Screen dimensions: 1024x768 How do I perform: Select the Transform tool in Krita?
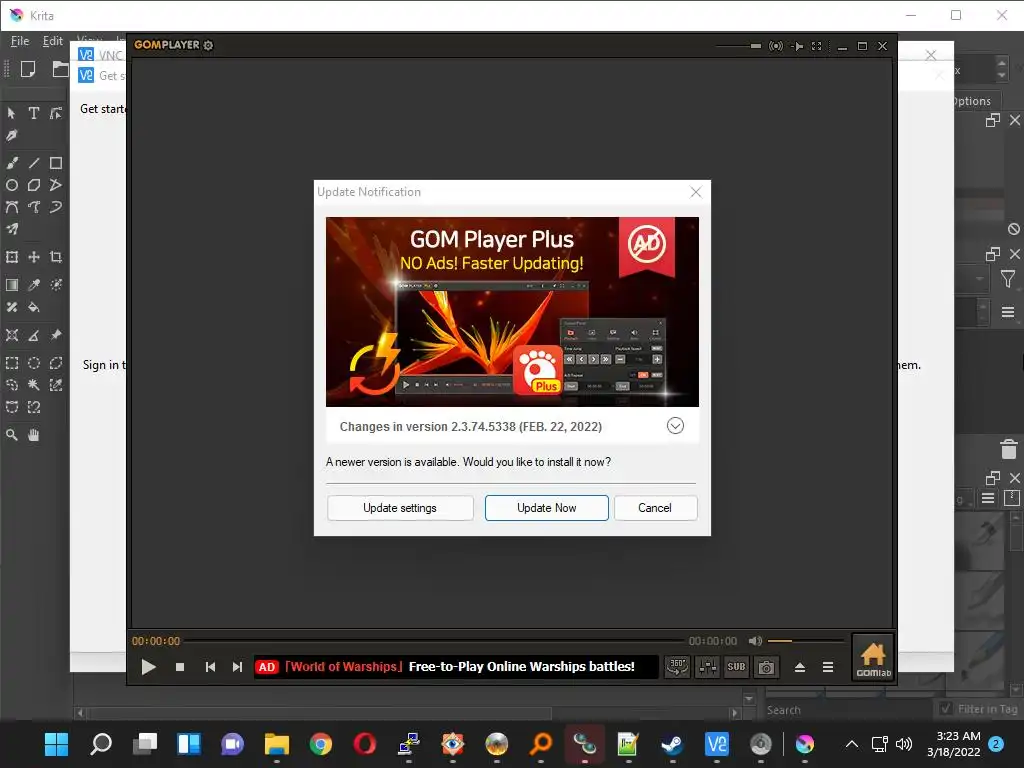pos(12,257)
